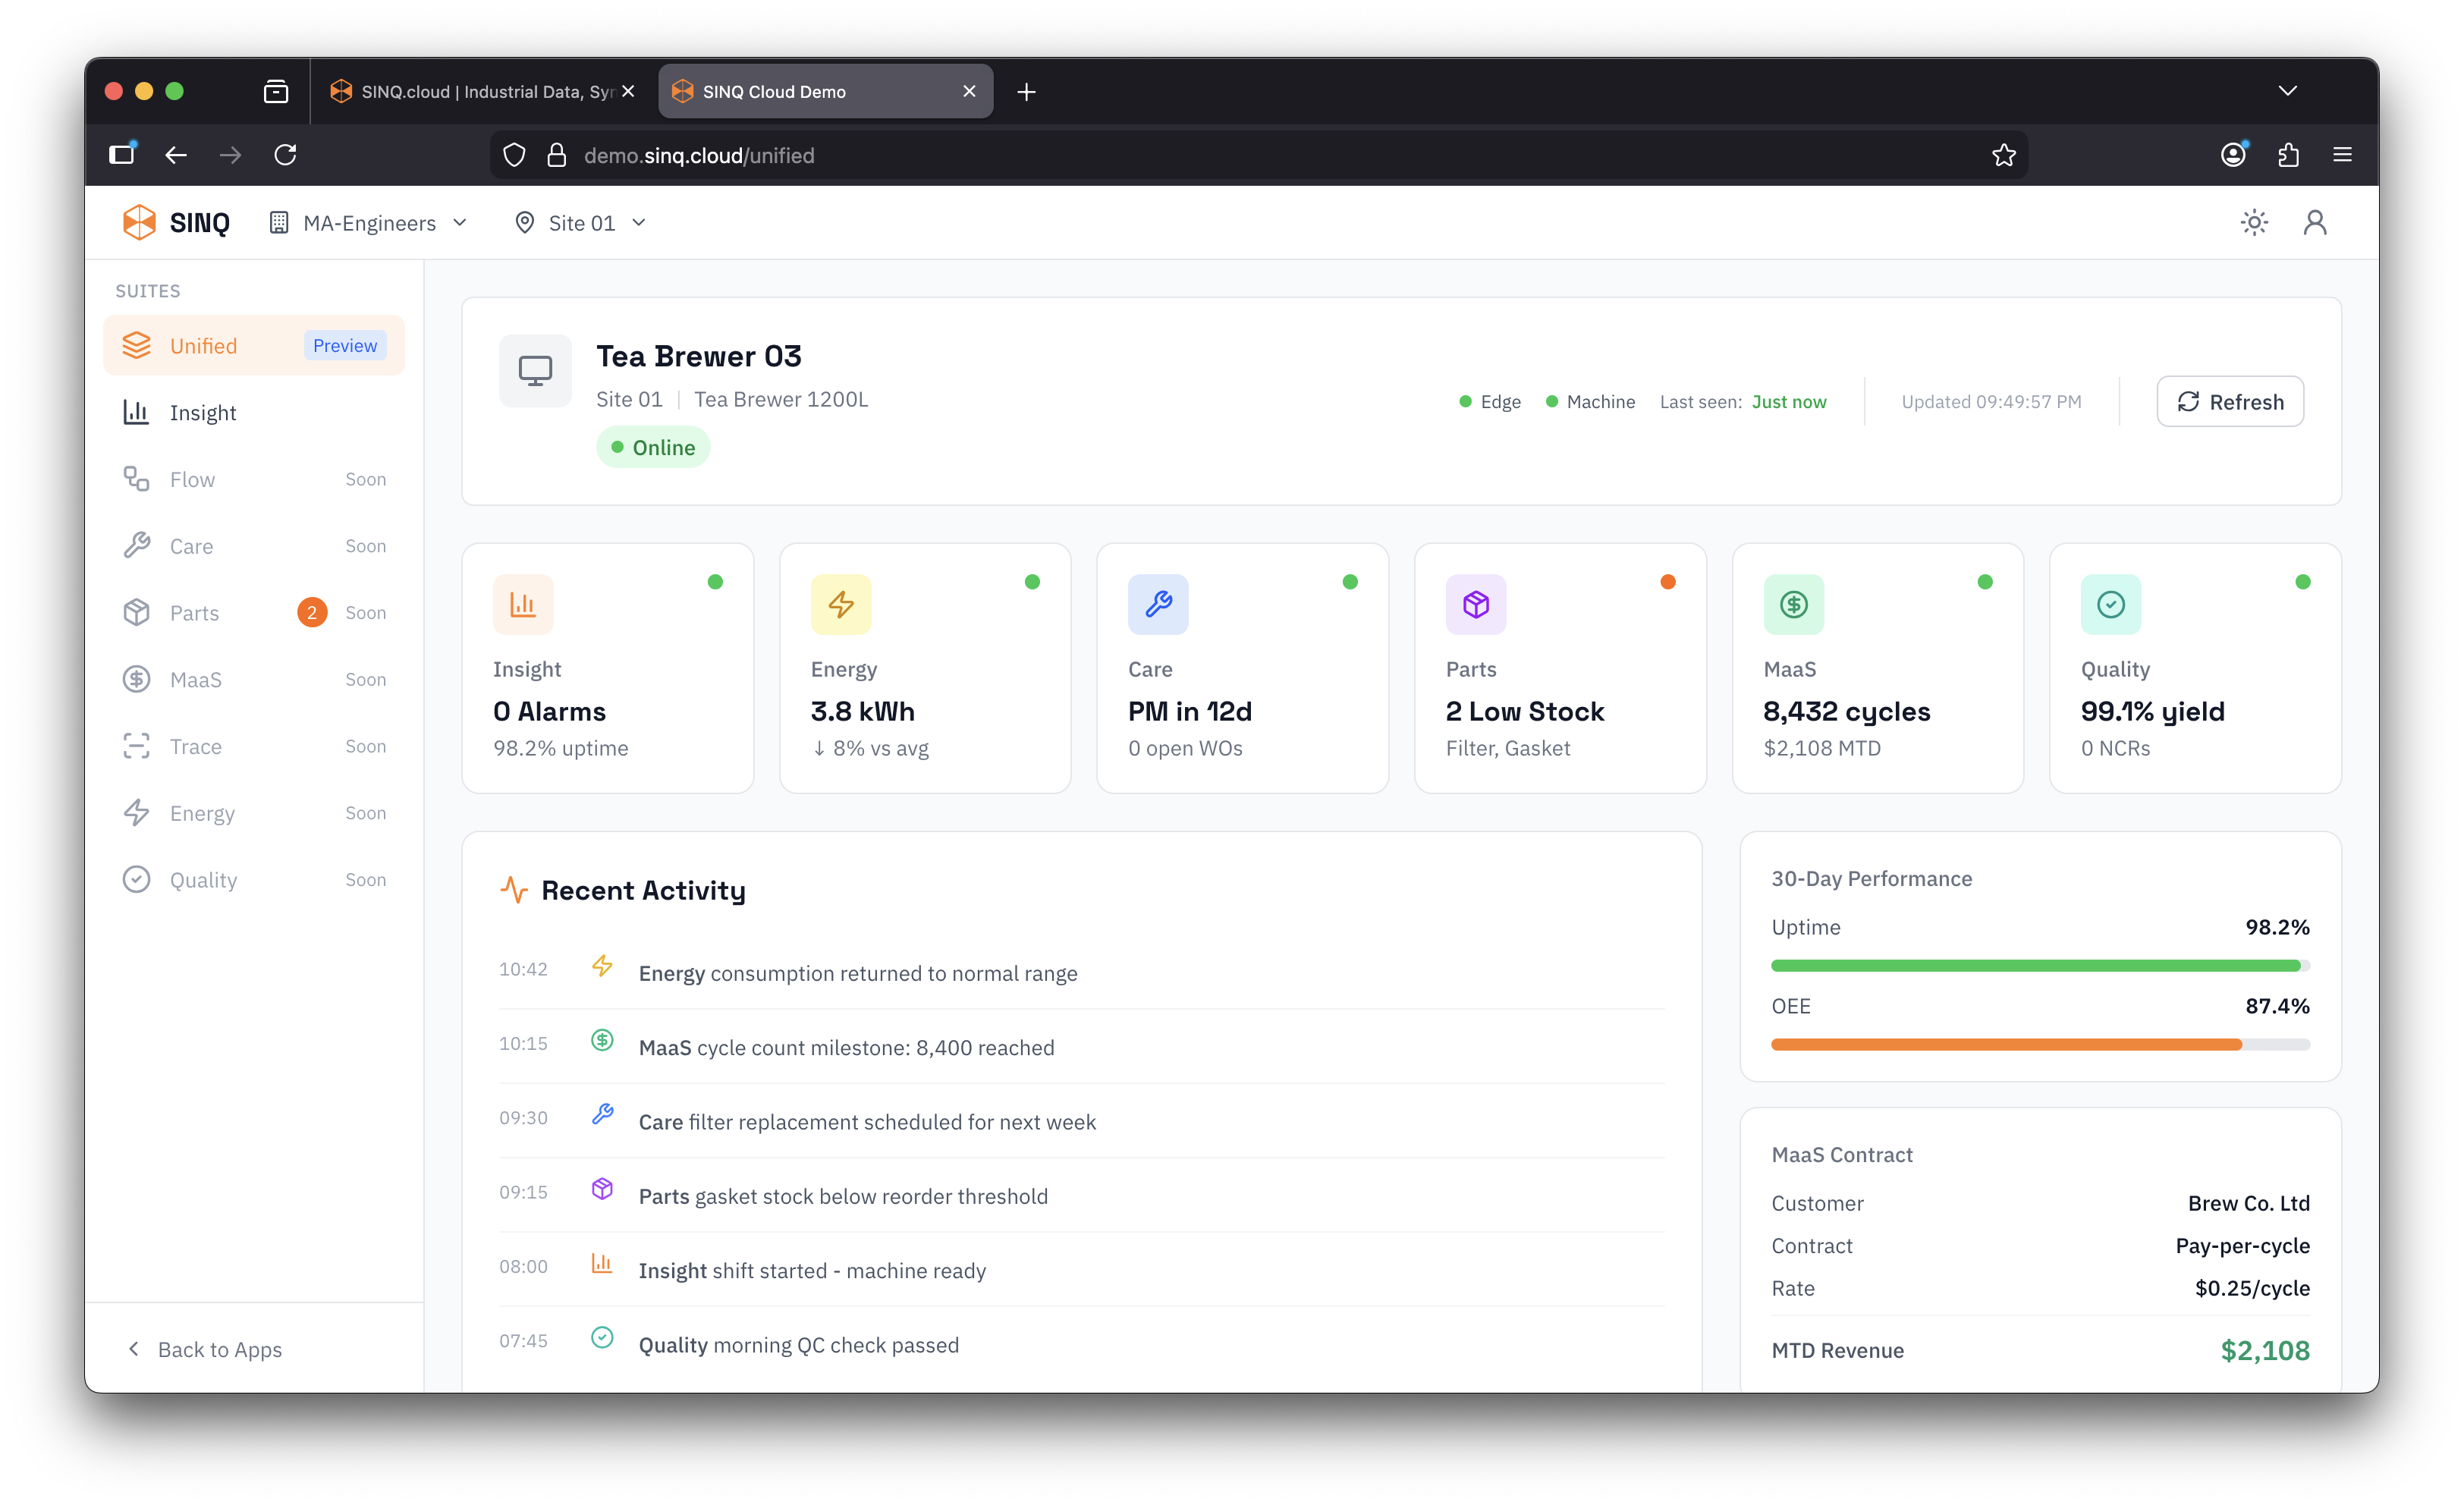Click the MaaS dollar card icon
This screenshot has height=1505, width=2464.
(1793, 604)
